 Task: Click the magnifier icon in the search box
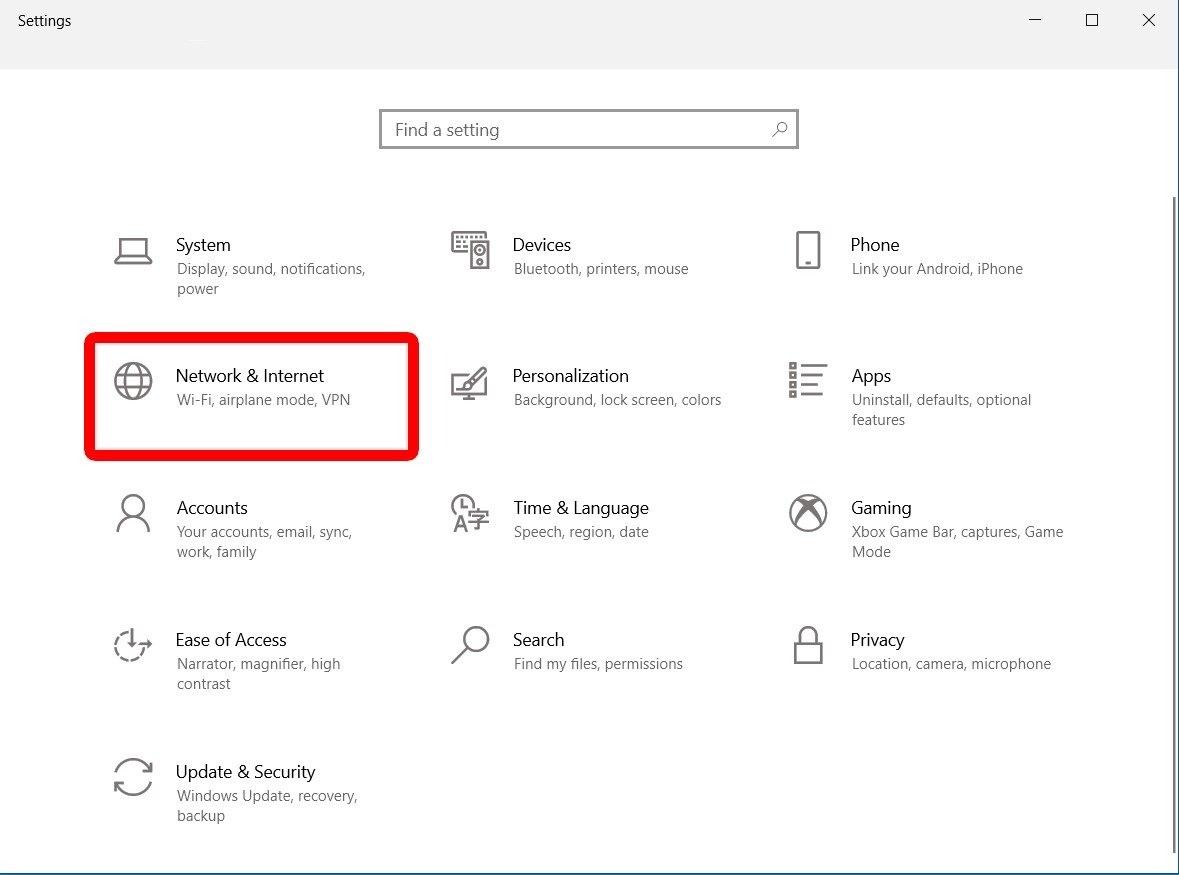click(780, 129)
